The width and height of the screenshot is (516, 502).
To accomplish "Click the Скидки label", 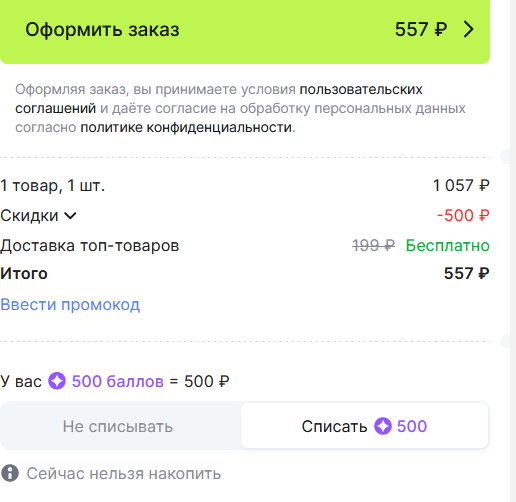I will pos(29,215).
